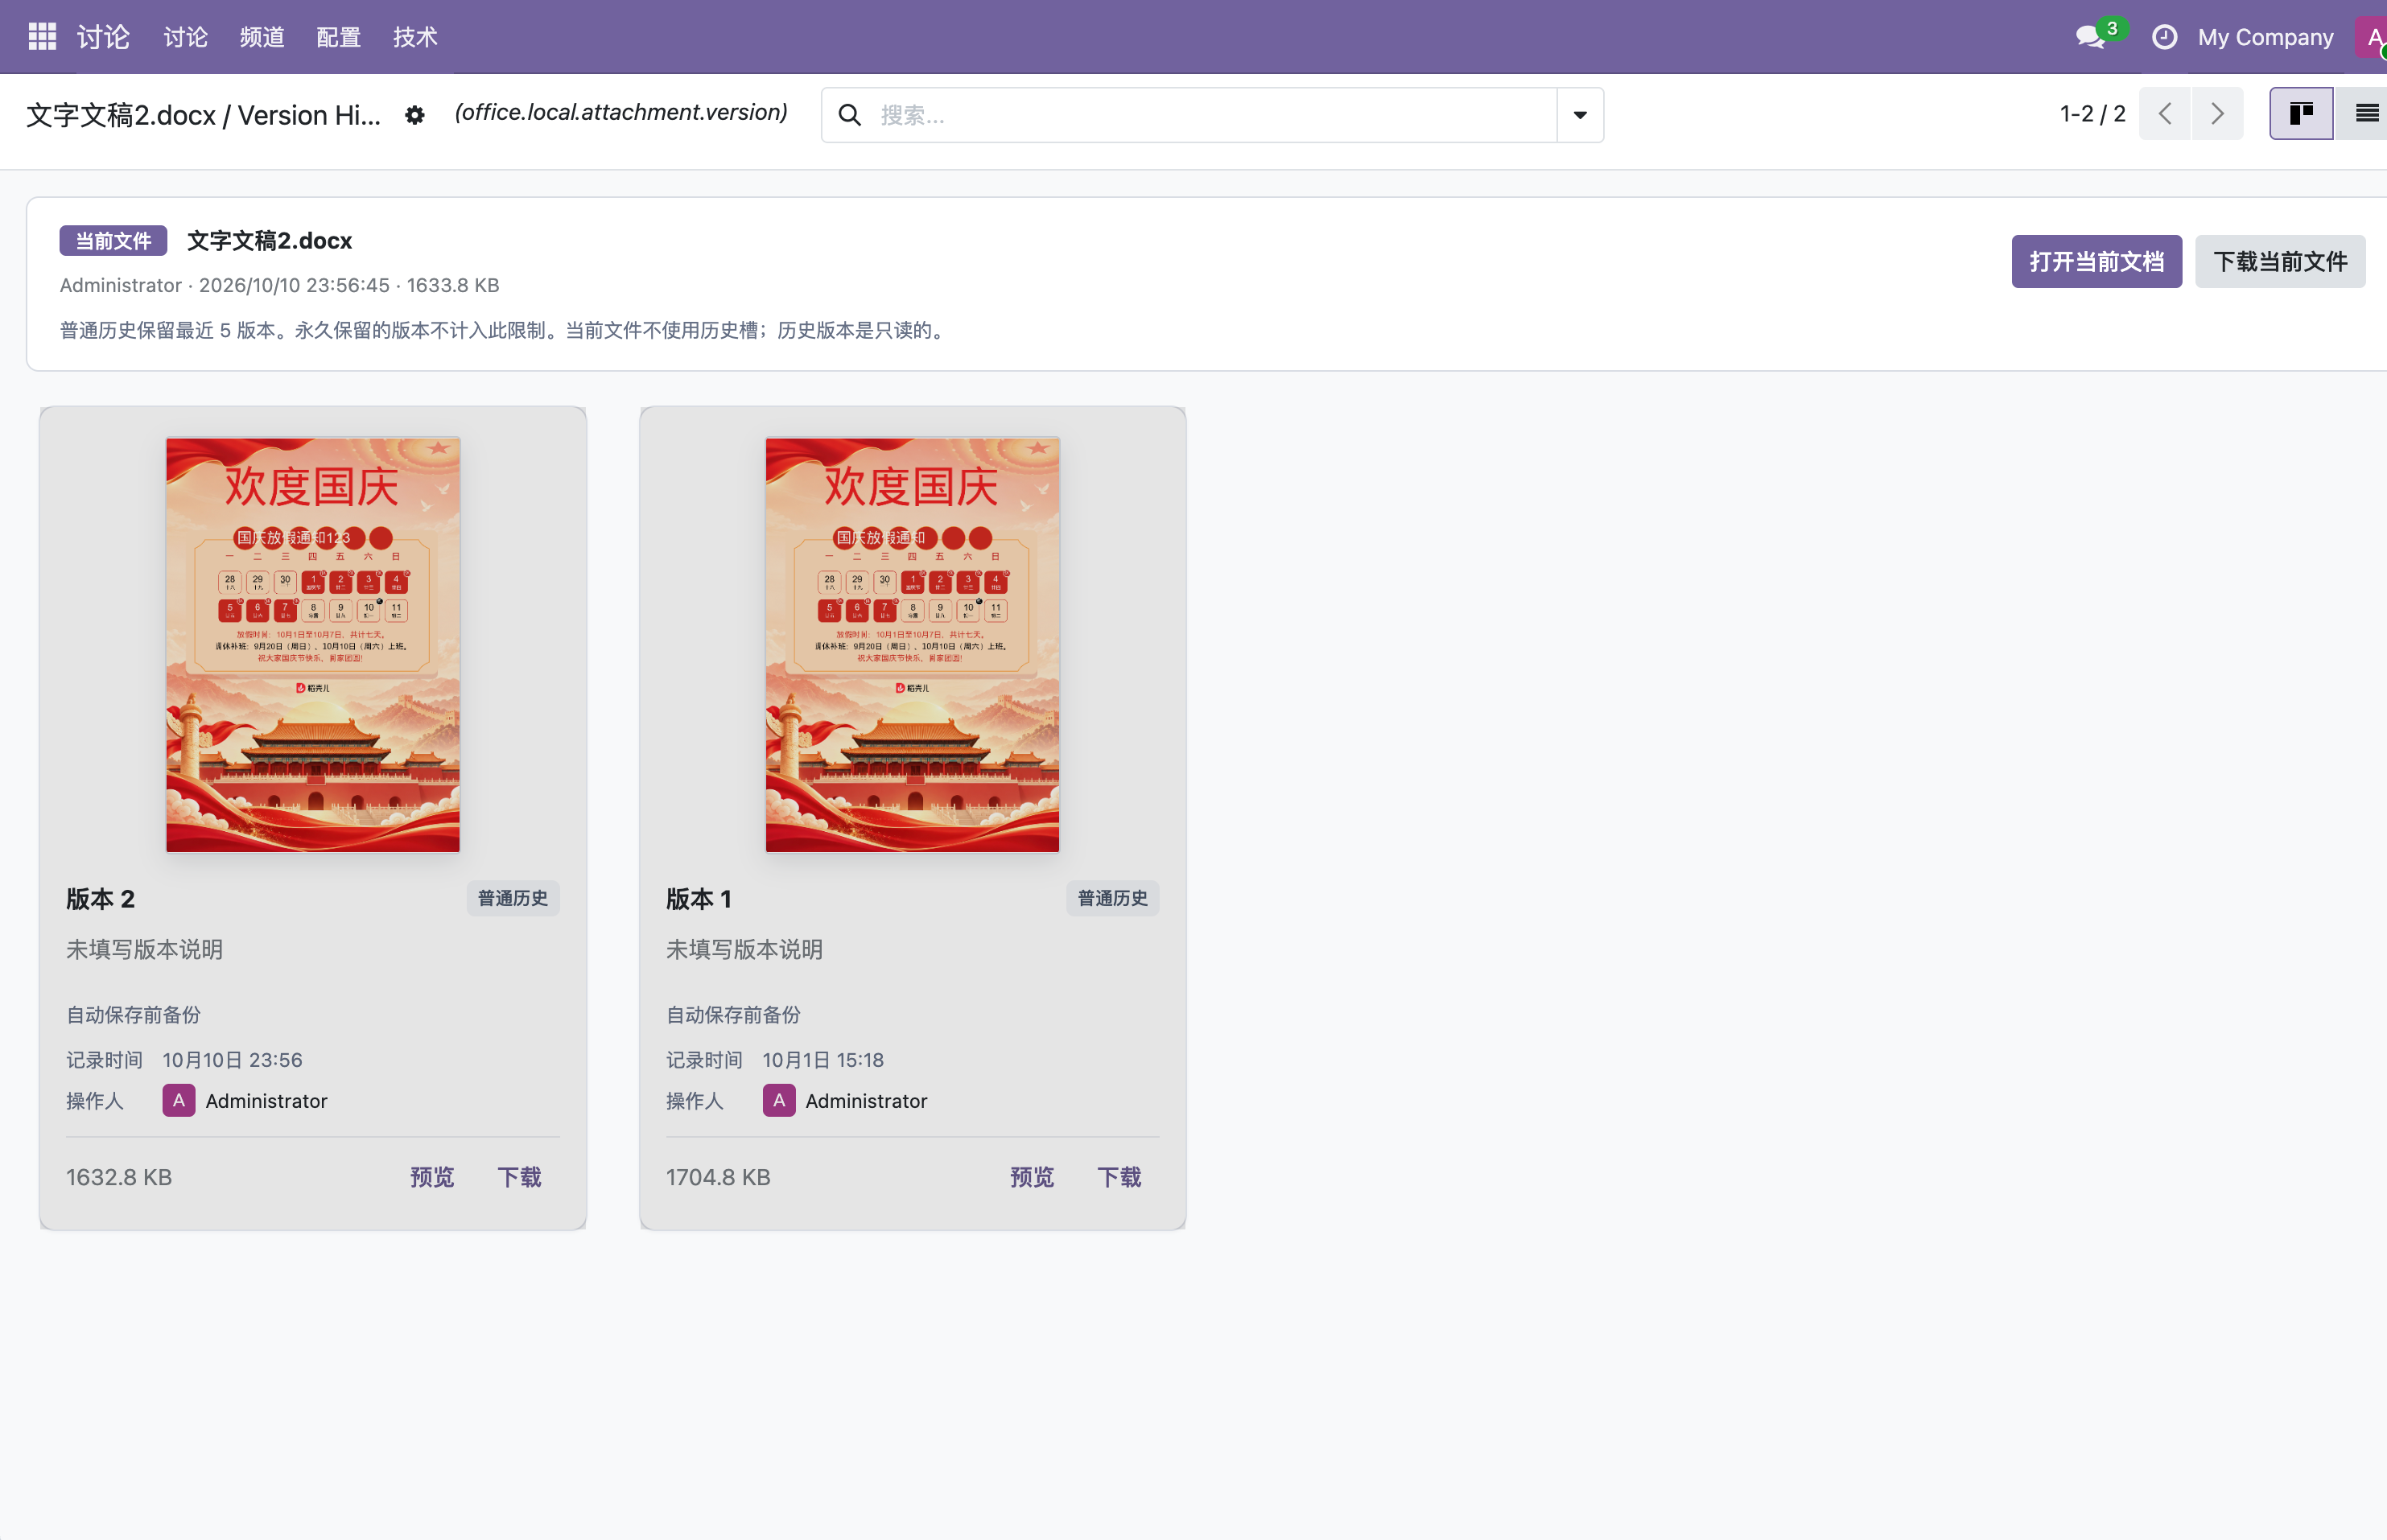The width and height of the screenshot is (2387, 1540).
Task: Click record time 10月10日 23:56
Action: pyautogui.click(x=232, y=1060)
